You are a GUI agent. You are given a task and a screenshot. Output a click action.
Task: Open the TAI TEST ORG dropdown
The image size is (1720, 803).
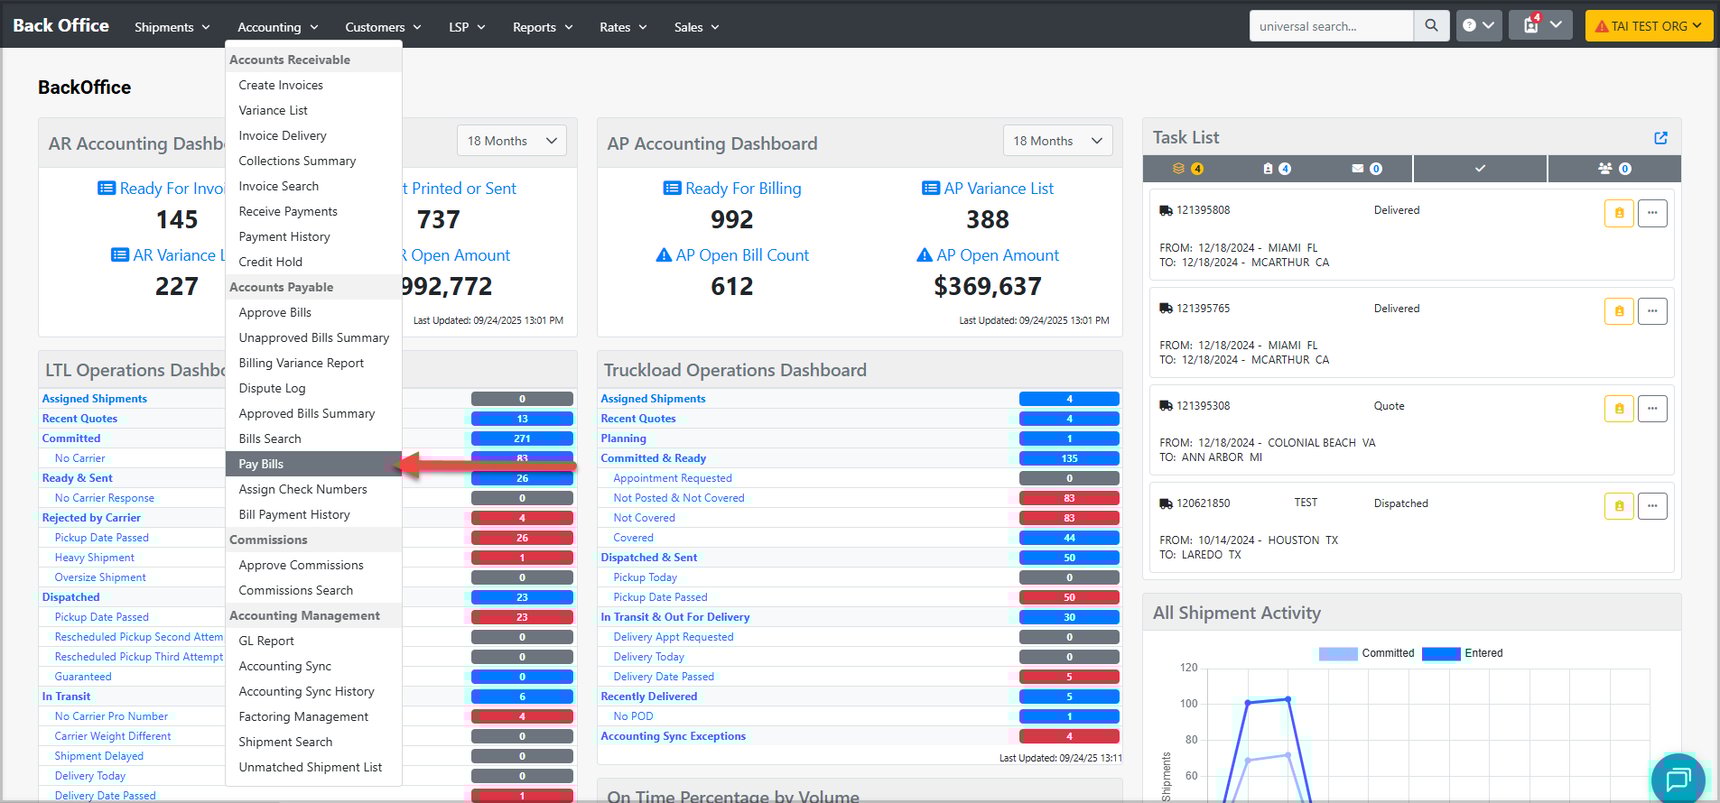tap(1648, 26)
